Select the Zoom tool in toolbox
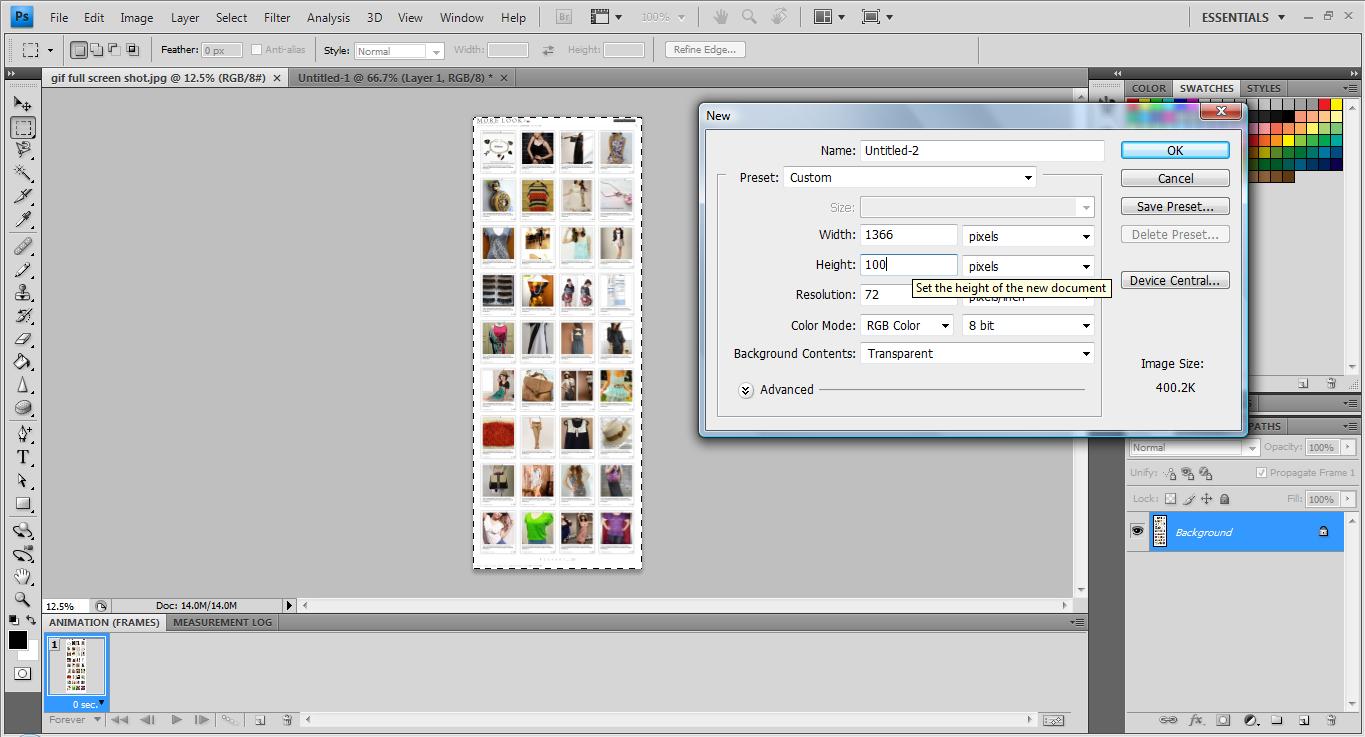 pos(22,600)
